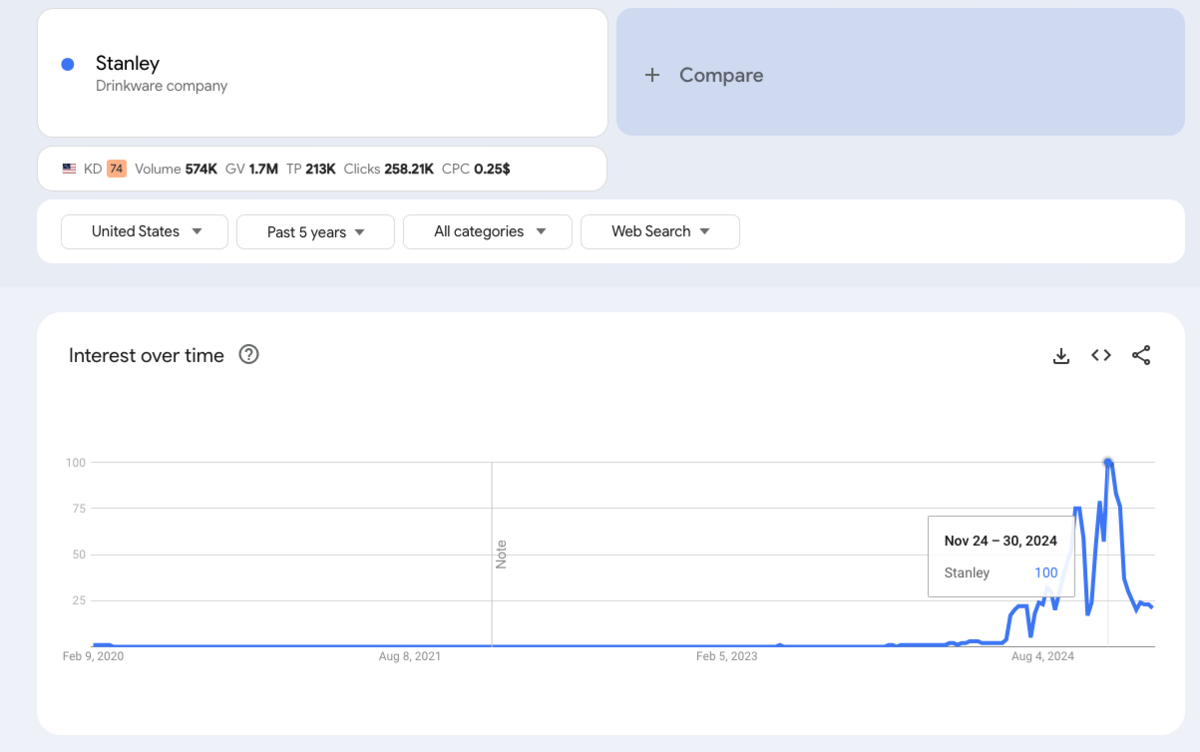The width and height of the screenshot is (1200, 752).
Task: Click the help icon beside Interest over time
Action: [x=248, y=354]
